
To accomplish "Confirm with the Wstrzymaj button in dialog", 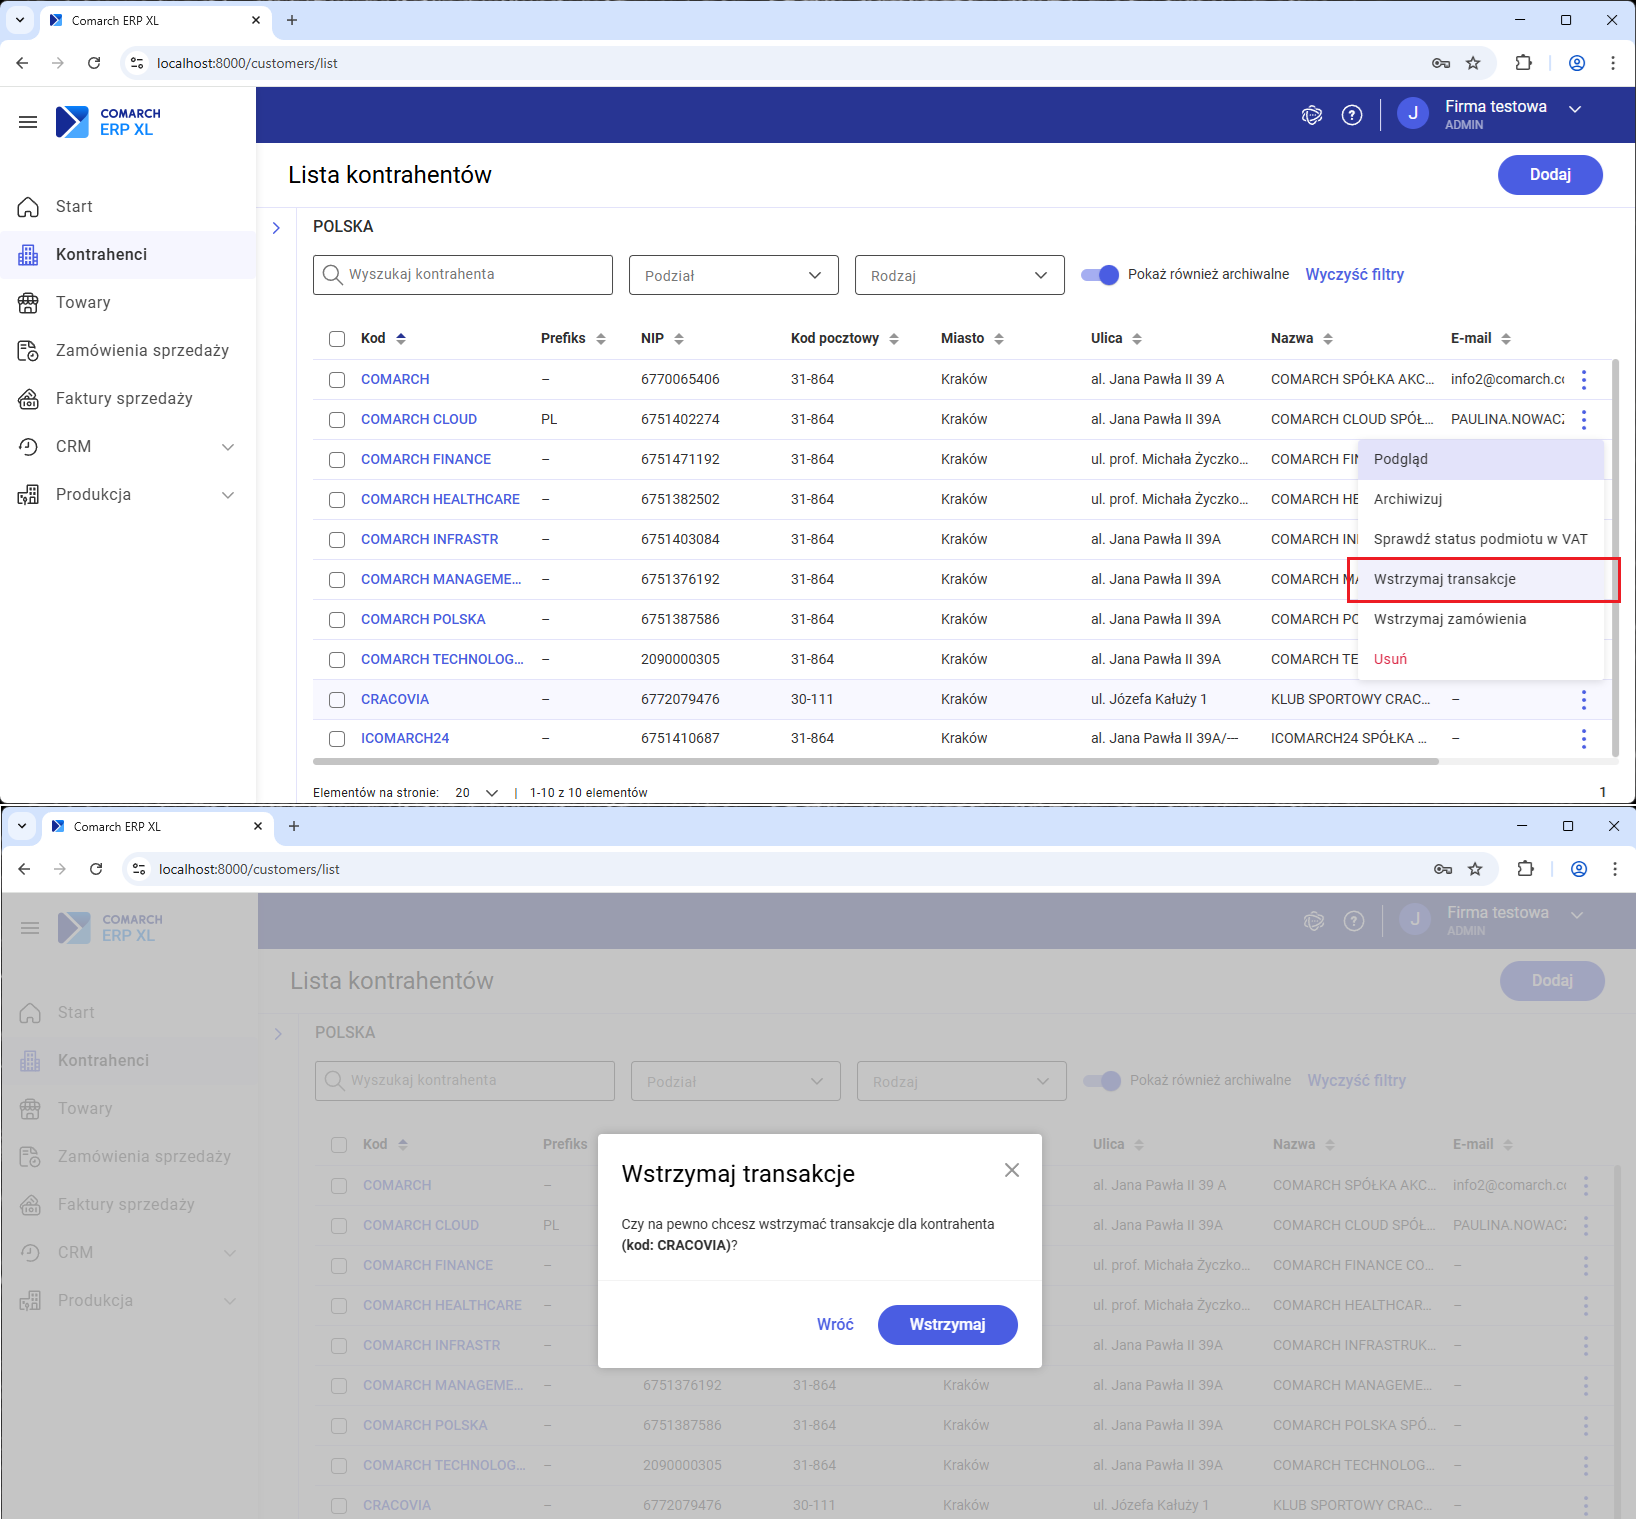I will point(947,1324).
